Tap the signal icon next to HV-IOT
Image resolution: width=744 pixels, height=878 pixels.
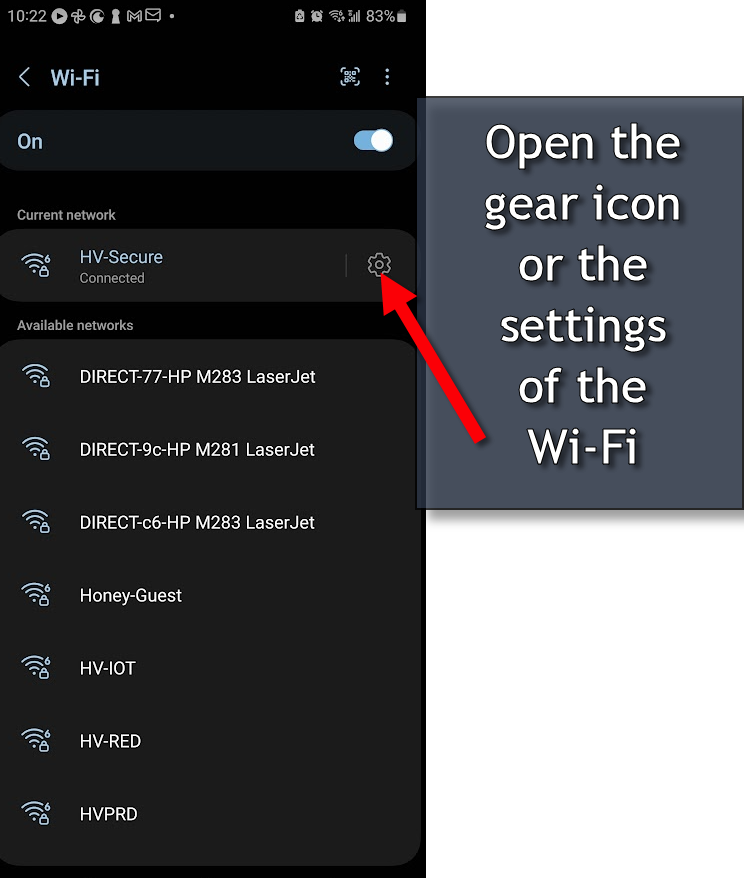pyautogui.click(x=36, y=667)
